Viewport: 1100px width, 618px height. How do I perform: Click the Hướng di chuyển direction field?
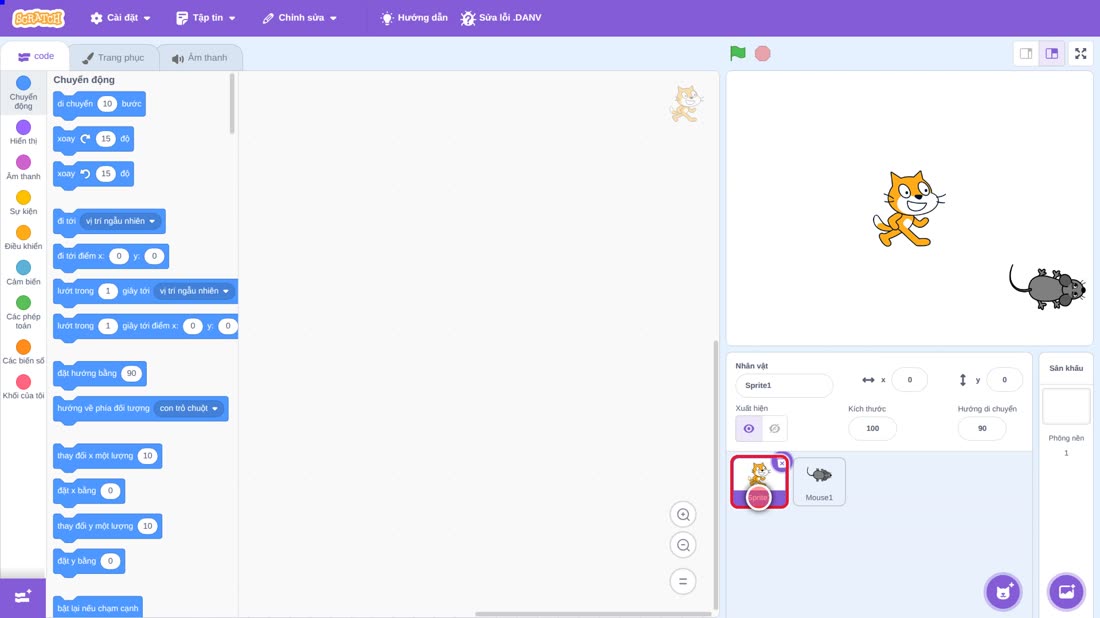tap(981, 429)
